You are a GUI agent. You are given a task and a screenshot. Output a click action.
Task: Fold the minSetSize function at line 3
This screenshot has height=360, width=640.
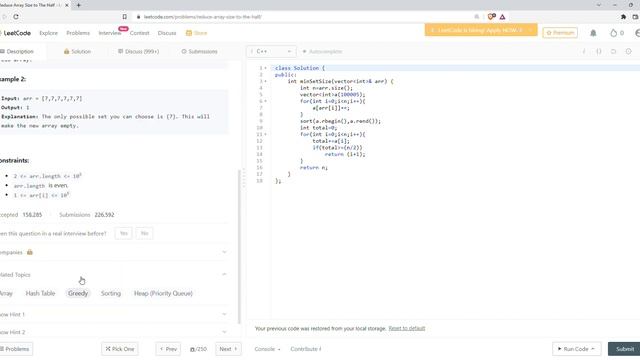[265, 81]
